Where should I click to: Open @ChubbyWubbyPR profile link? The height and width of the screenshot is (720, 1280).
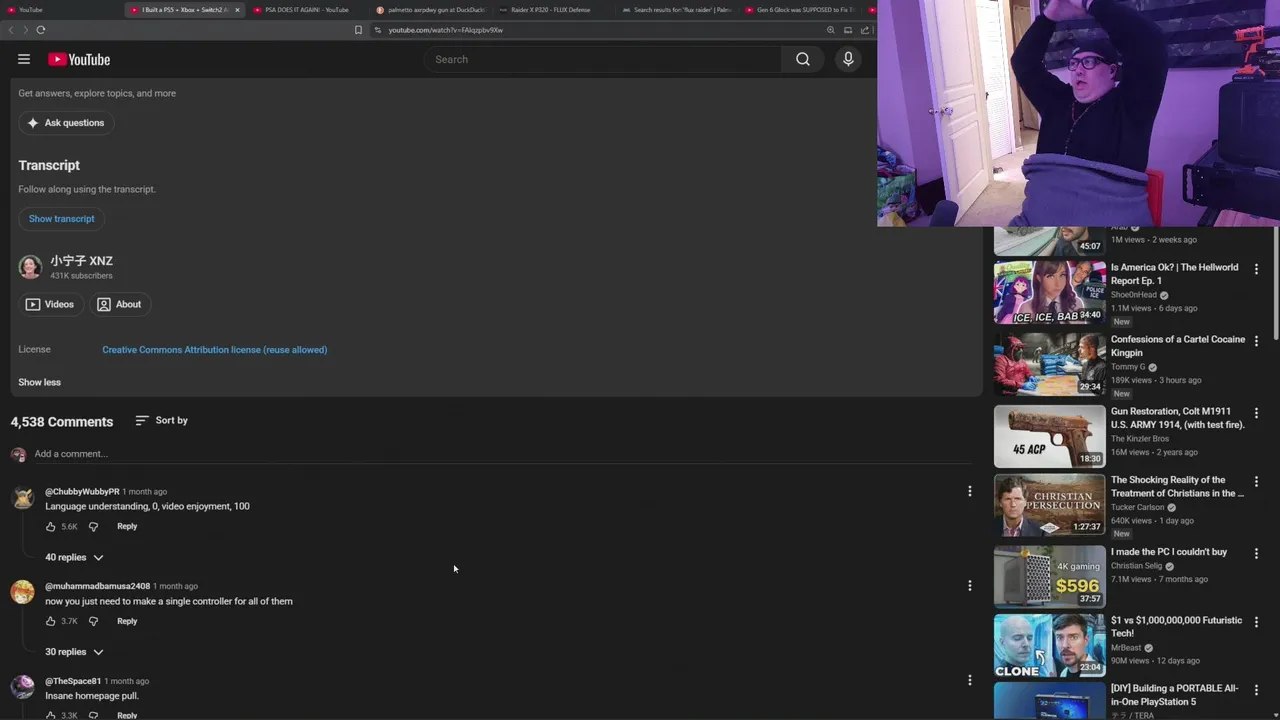point(82,492)
